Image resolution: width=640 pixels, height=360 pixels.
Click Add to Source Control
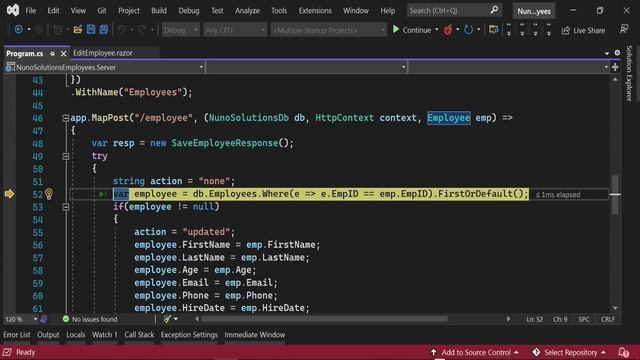click(476, 352)
